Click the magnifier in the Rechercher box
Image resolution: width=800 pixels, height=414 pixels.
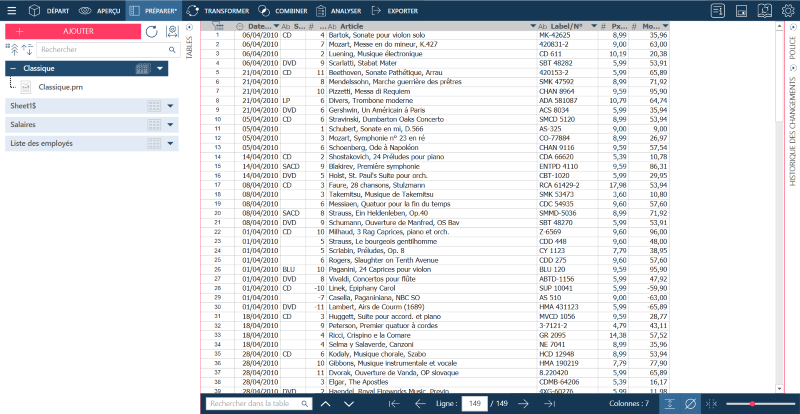tap(172, 50)
